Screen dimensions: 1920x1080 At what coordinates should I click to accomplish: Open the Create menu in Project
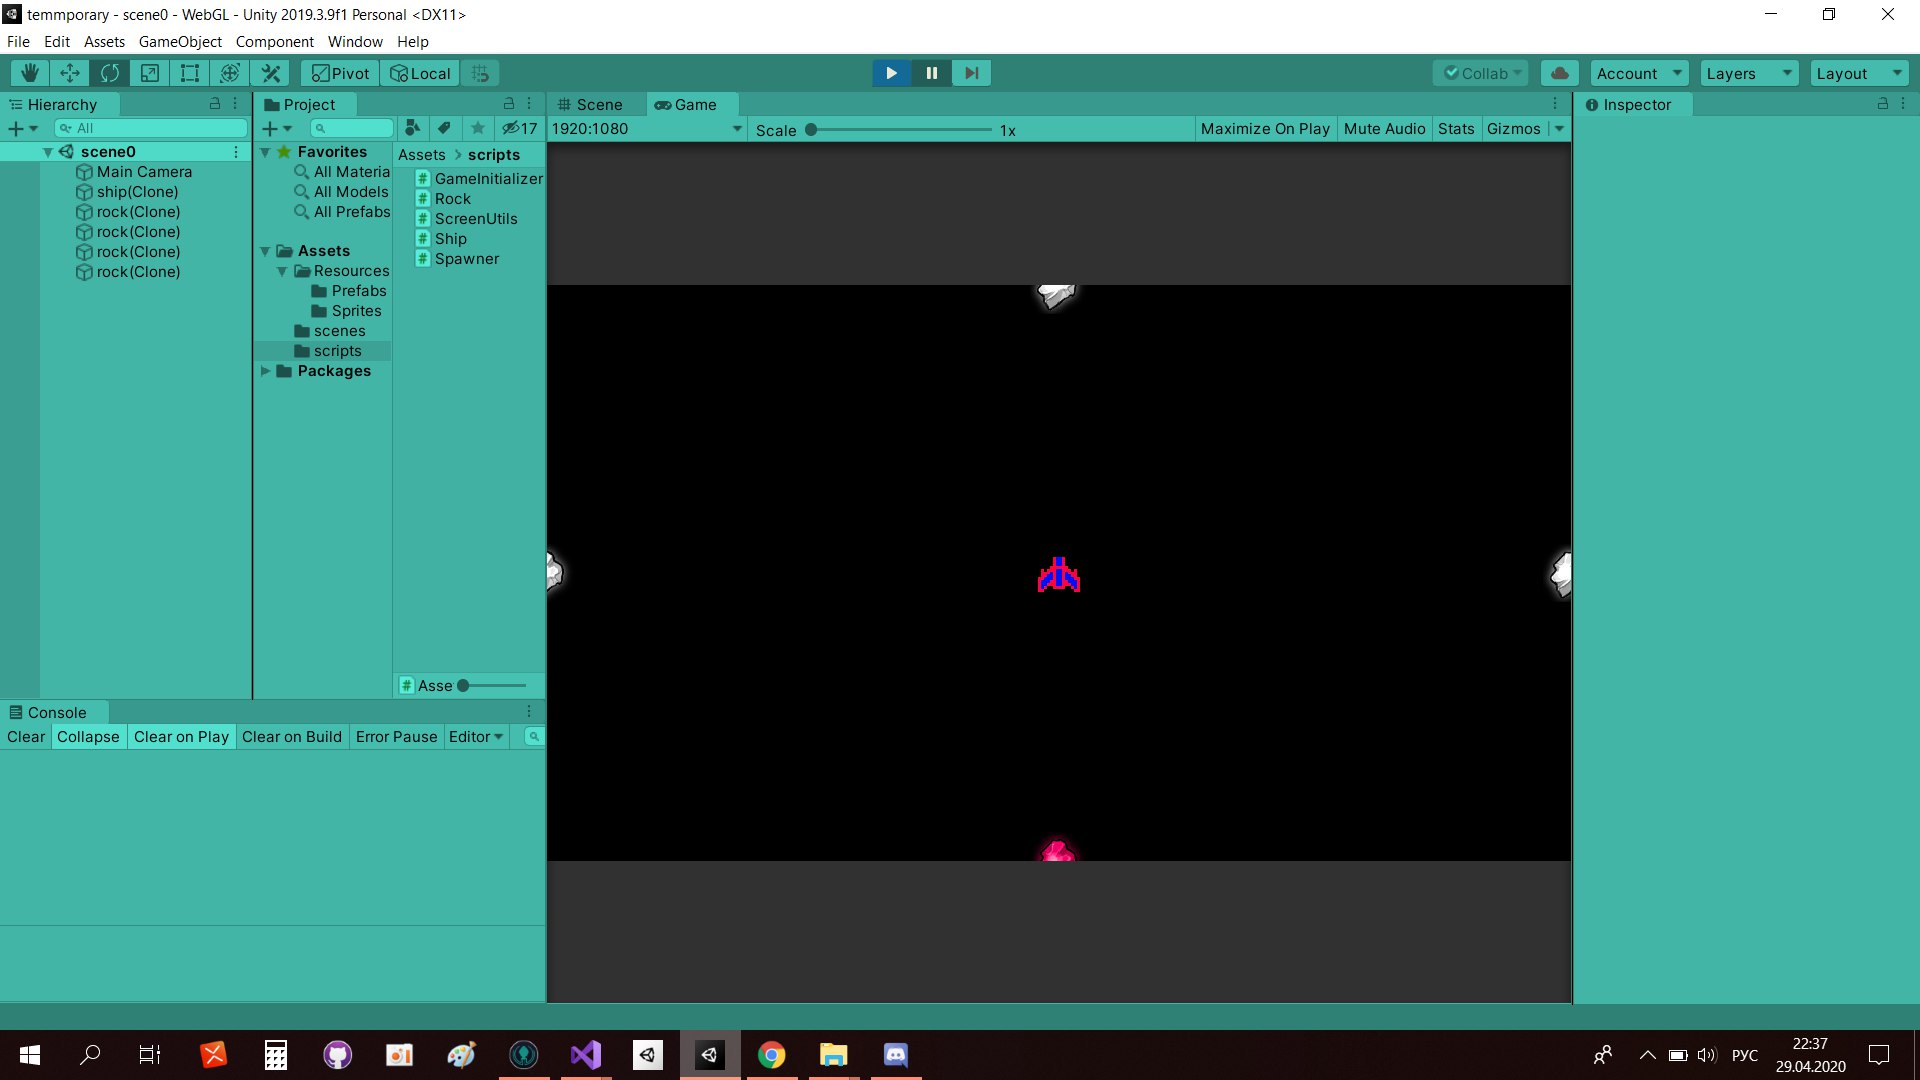click(276, 128)
